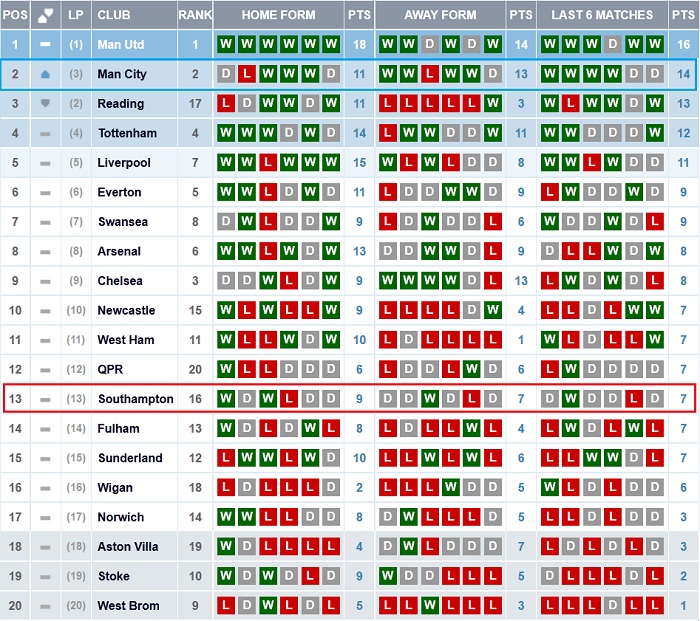Sort by the AWAY FORM column header
The image size is (700, 621).
click(x=440, y=15)
